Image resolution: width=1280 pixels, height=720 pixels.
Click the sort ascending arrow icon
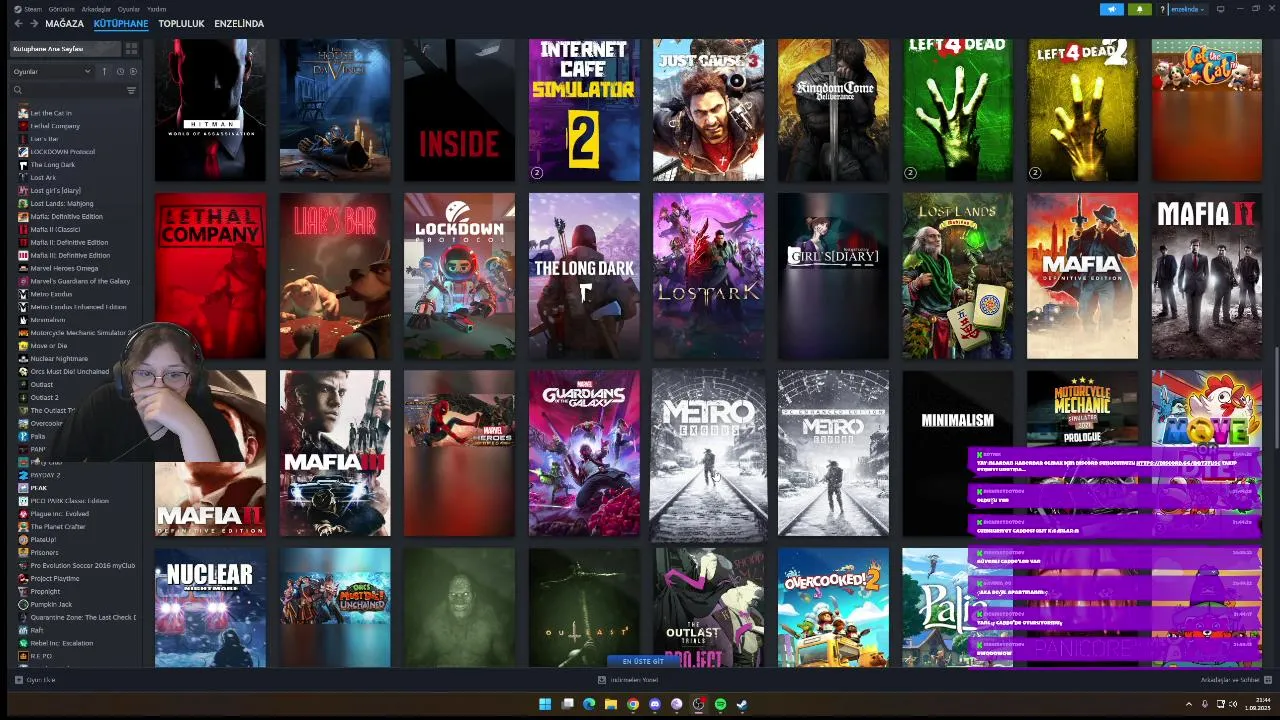pos(104,71)
